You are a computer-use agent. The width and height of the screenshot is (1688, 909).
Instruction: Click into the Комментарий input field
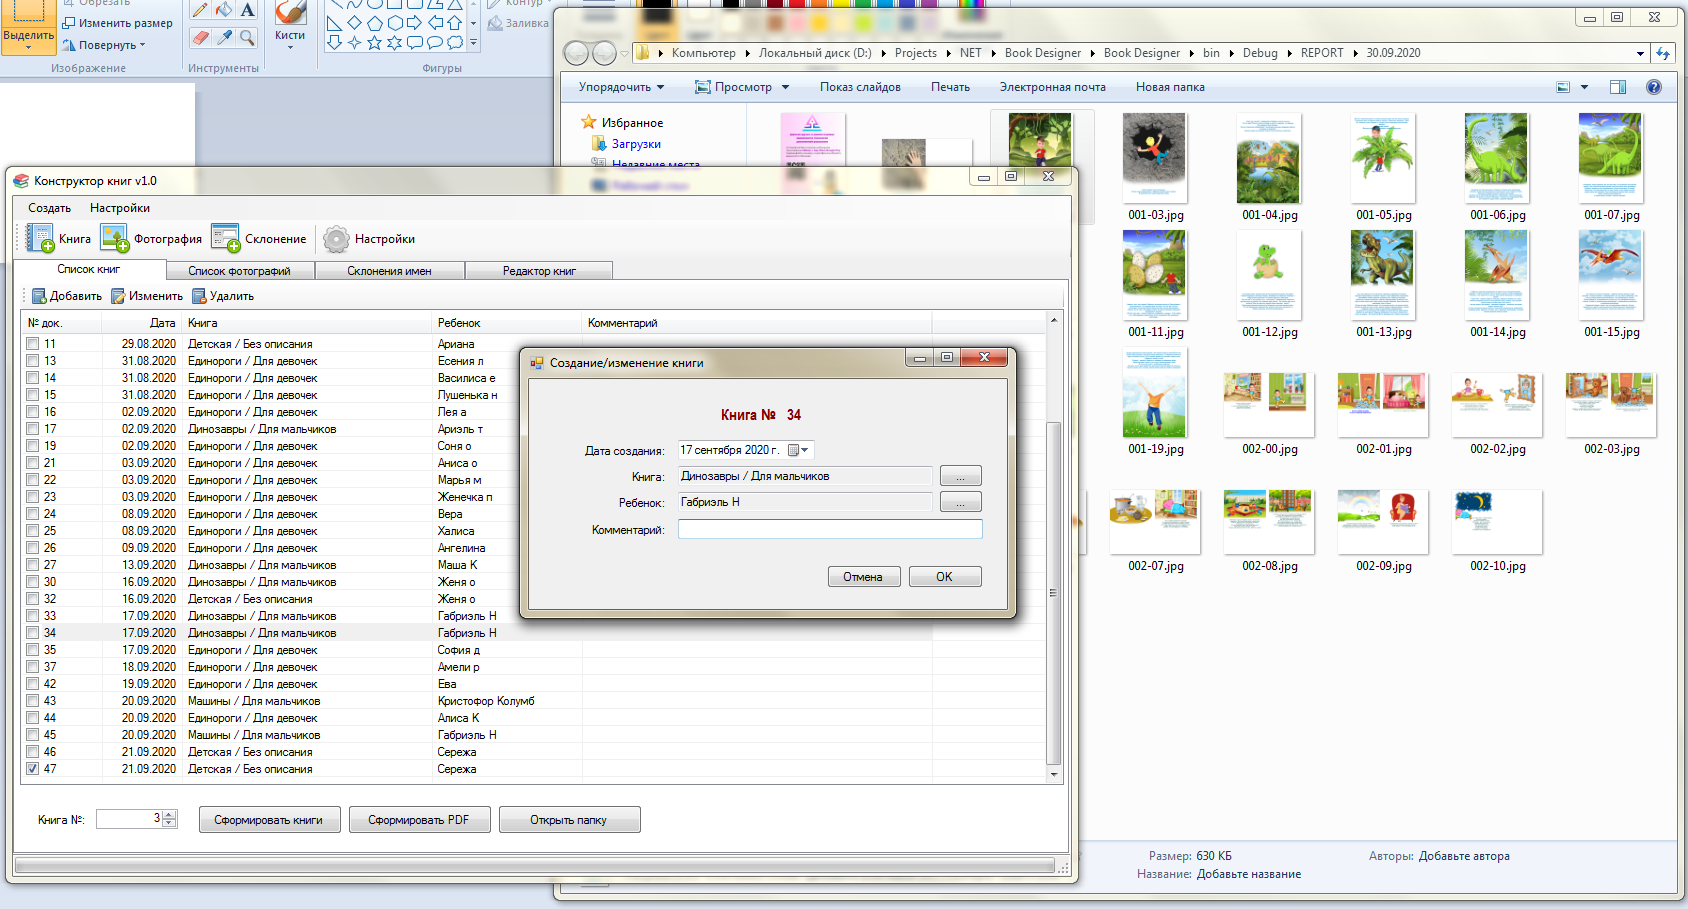[x=830, y=529]
